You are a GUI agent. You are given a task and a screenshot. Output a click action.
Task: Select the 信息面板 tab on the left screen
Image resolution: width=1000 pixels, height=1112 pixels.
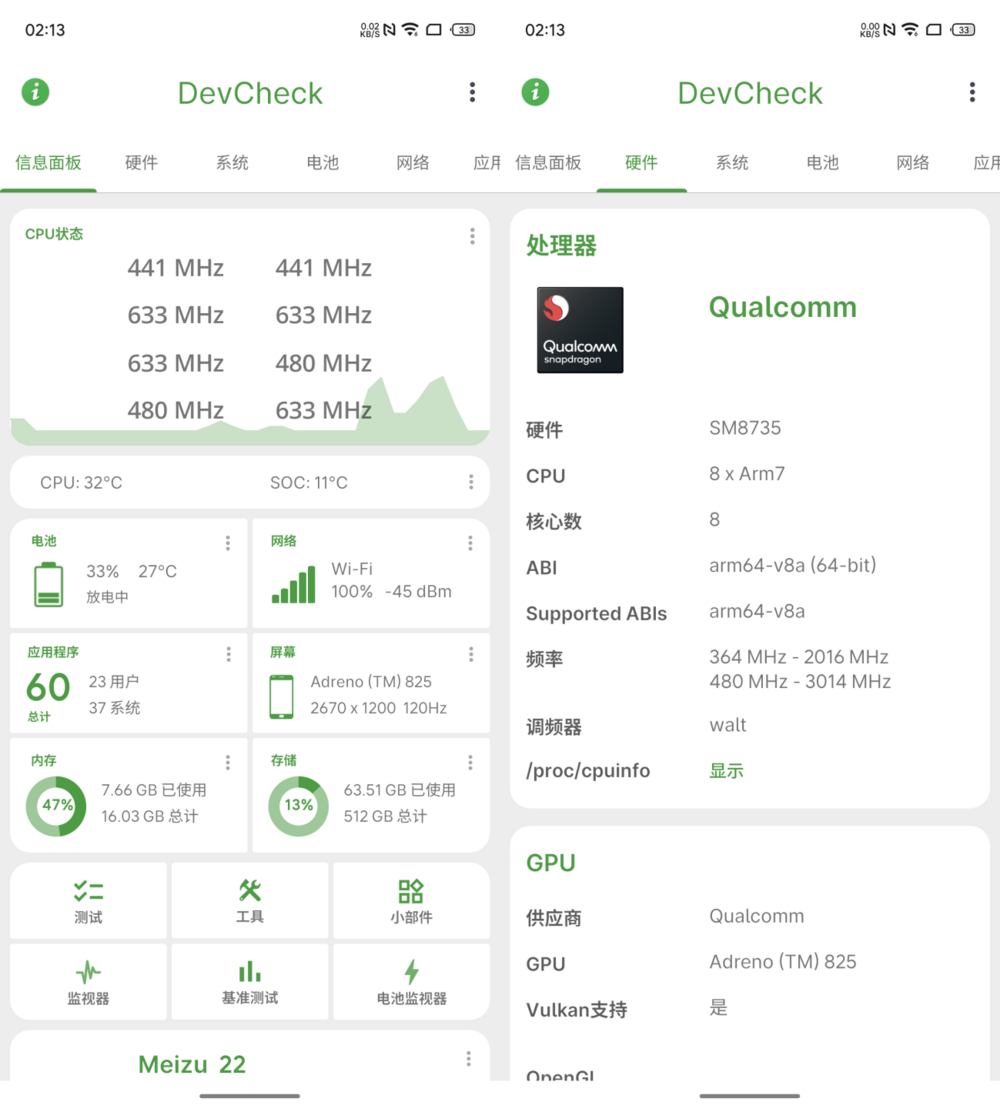tap(48, 162)
